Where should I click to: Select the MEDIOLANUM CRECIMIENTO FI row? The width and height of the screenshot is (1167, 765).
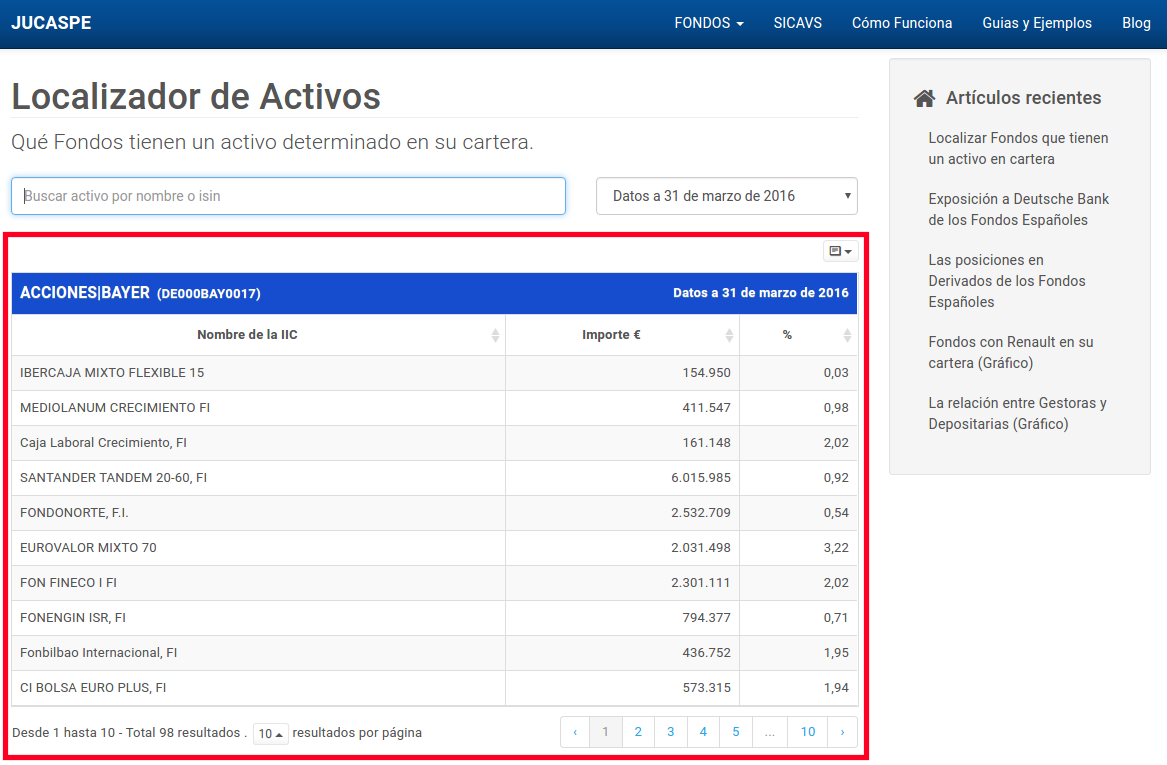click(x=435, y=408)
